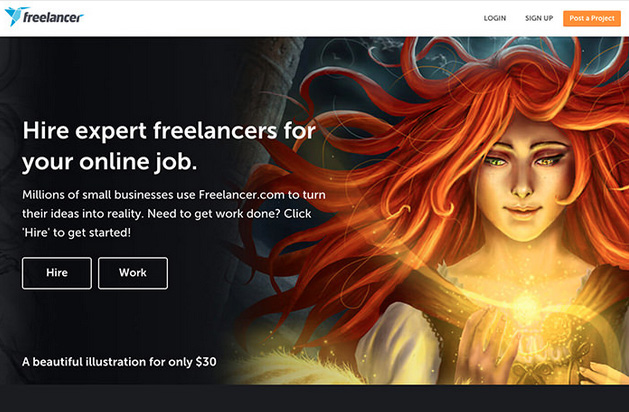The height and width of the screenshot is (412, 629).
Task: Choose the Work button
Action: (133, 273)
